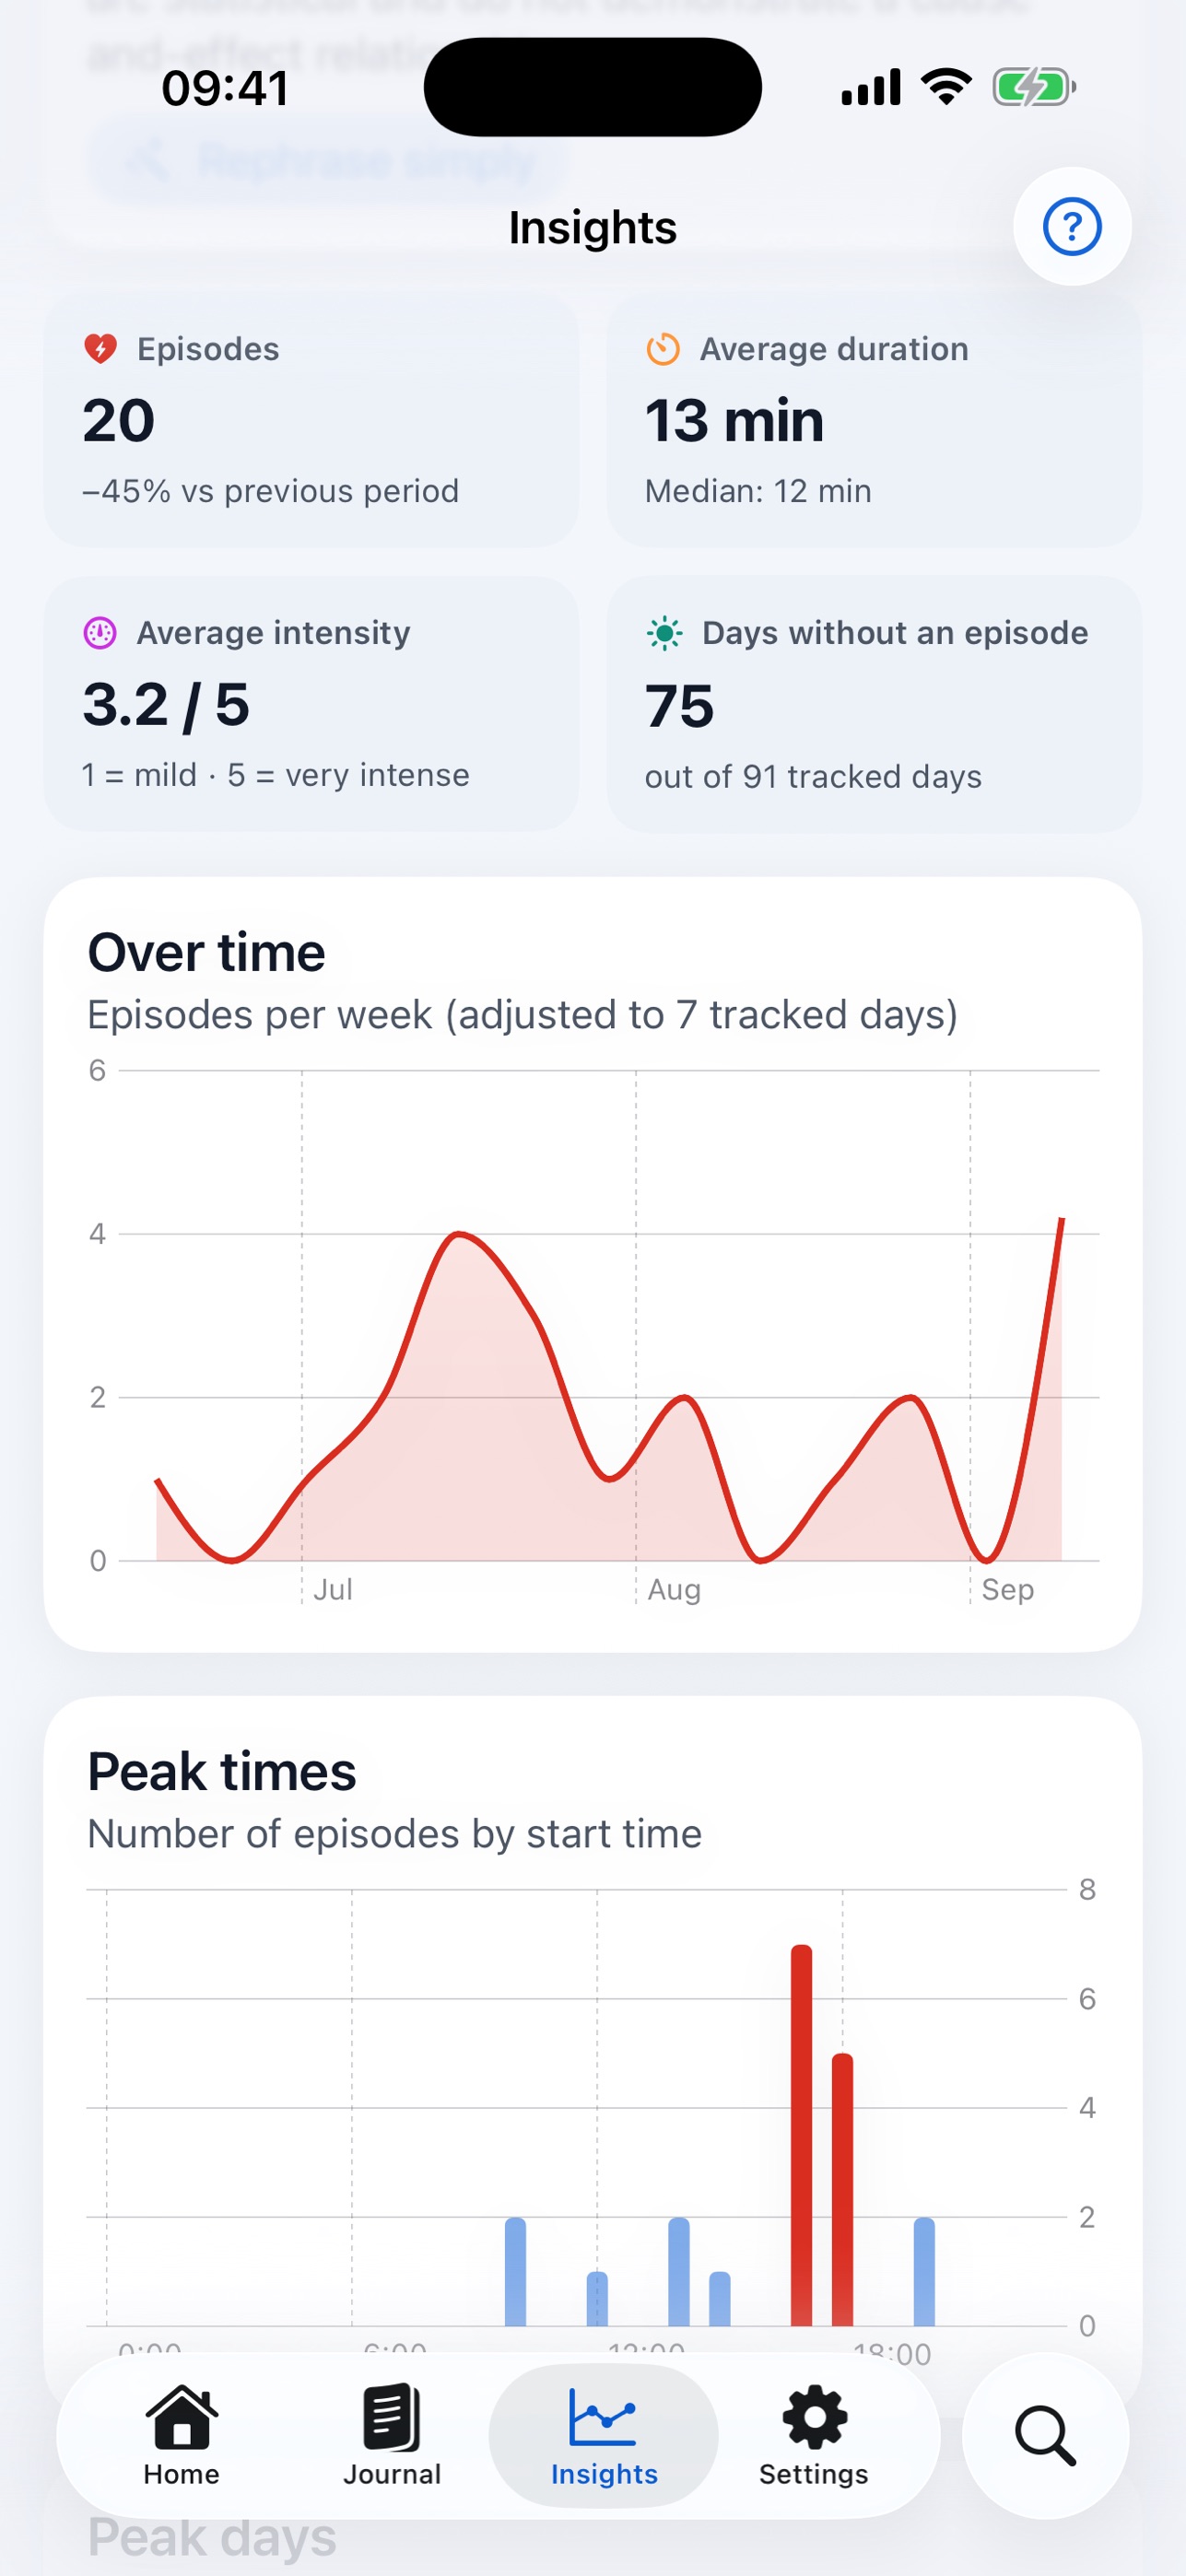This screenshot has width=1186, height=2576.
Task: Tap the broken heart Episodes icon
Action: click(100, 349)
